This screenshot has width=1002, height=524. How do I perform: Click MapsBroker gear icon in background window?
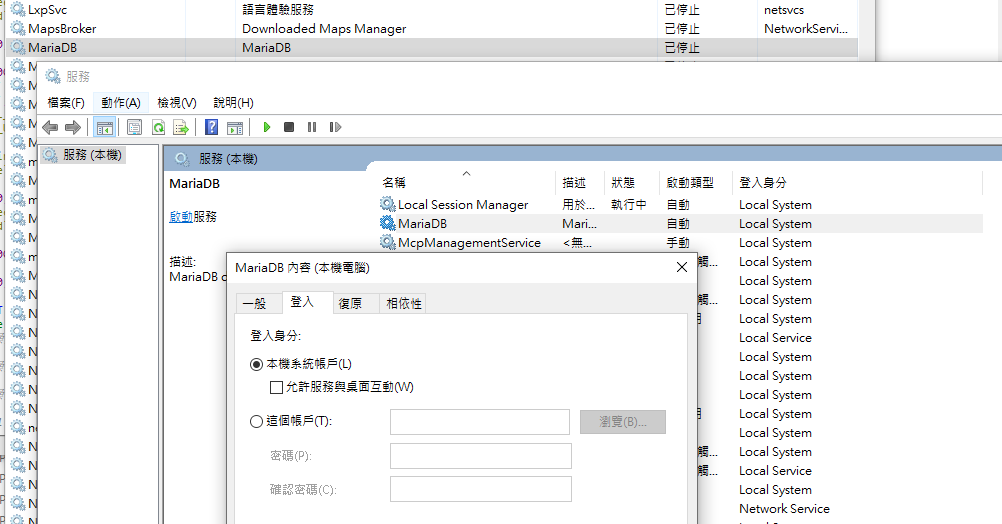coord(18,29)
